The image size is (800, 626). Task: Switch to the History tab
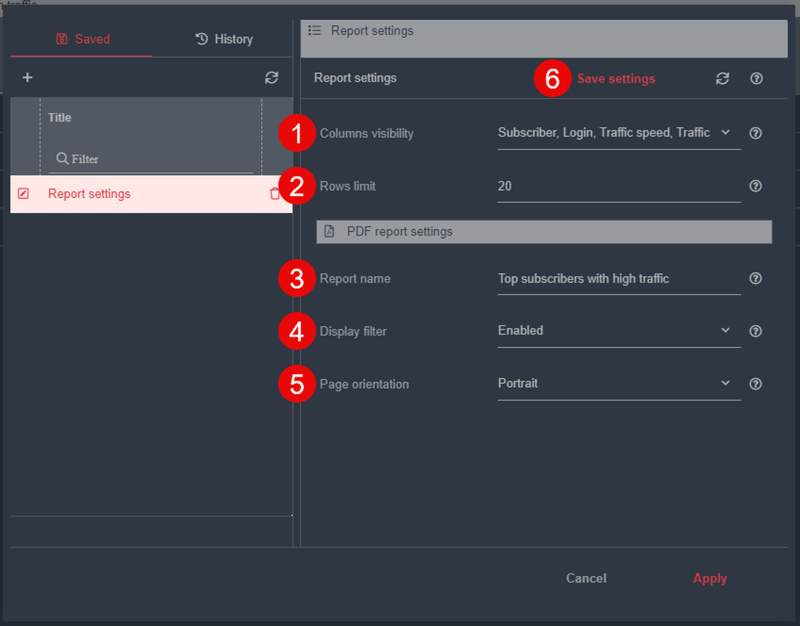click(x=224, y=39)
